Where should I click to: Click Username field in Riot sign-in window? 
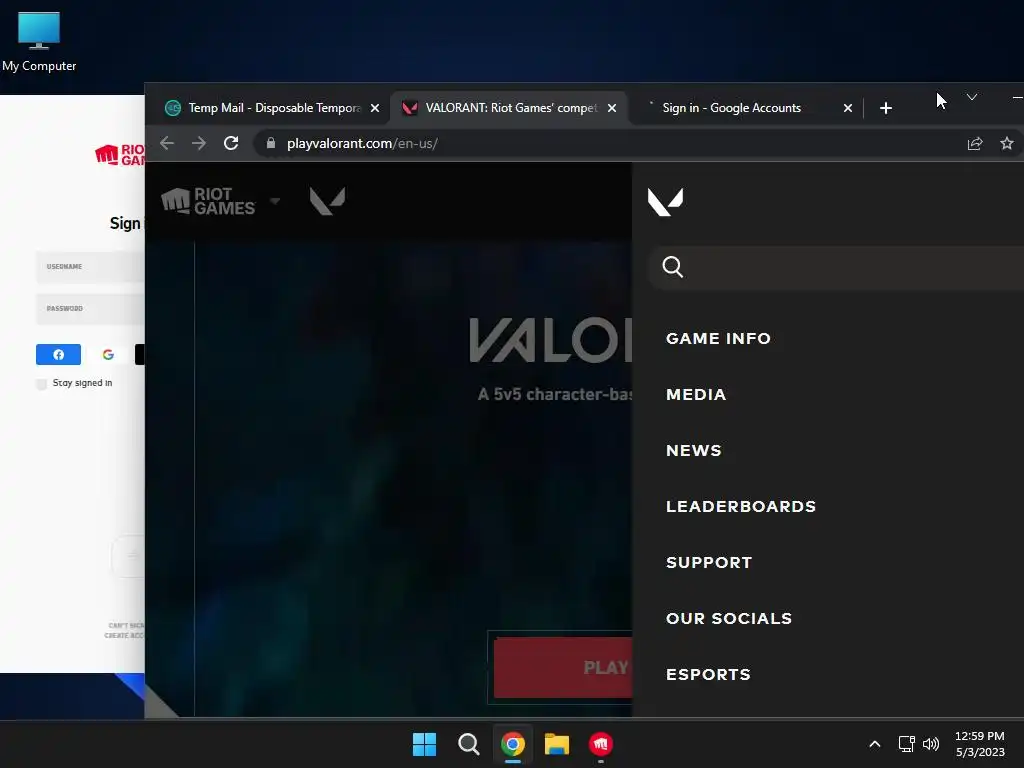pos(90,266)
